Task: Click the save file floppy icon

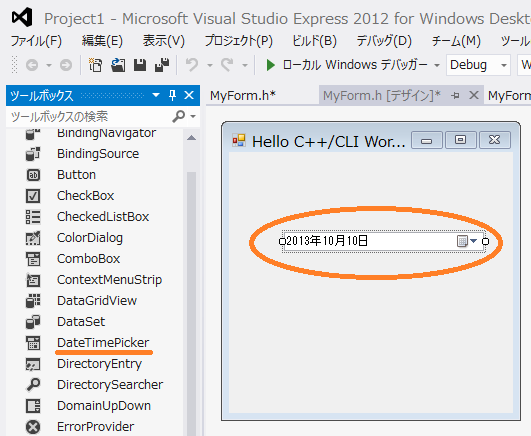Action: (x=140, y=65)
